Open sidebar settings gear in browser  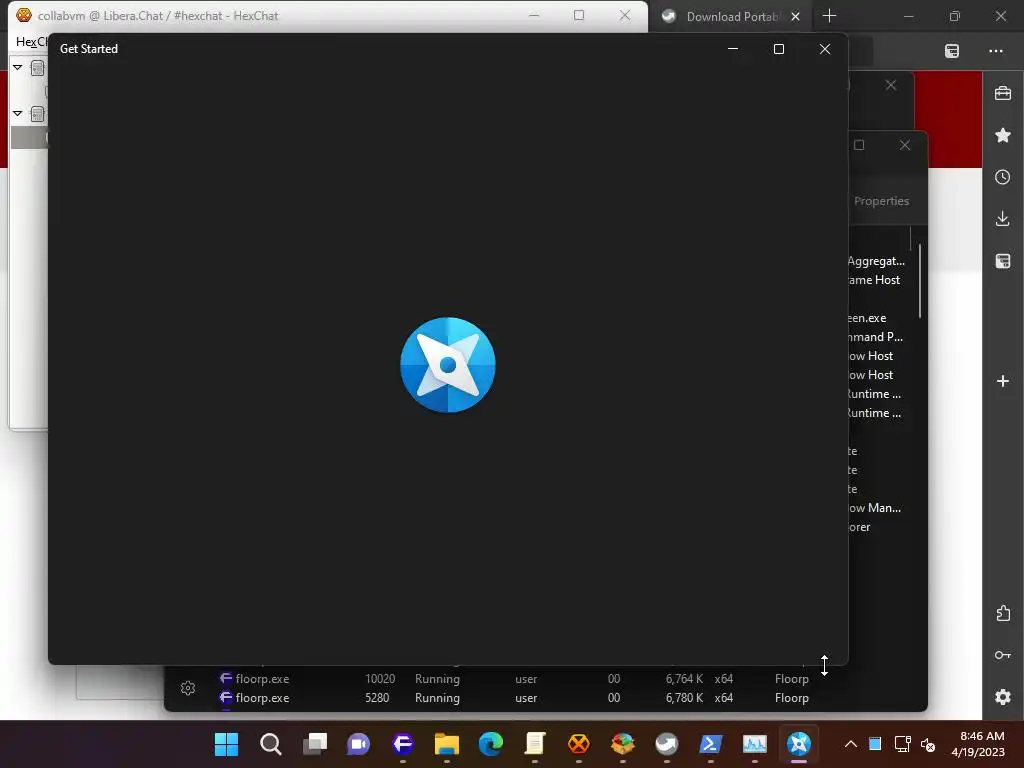coord(1002,697)
